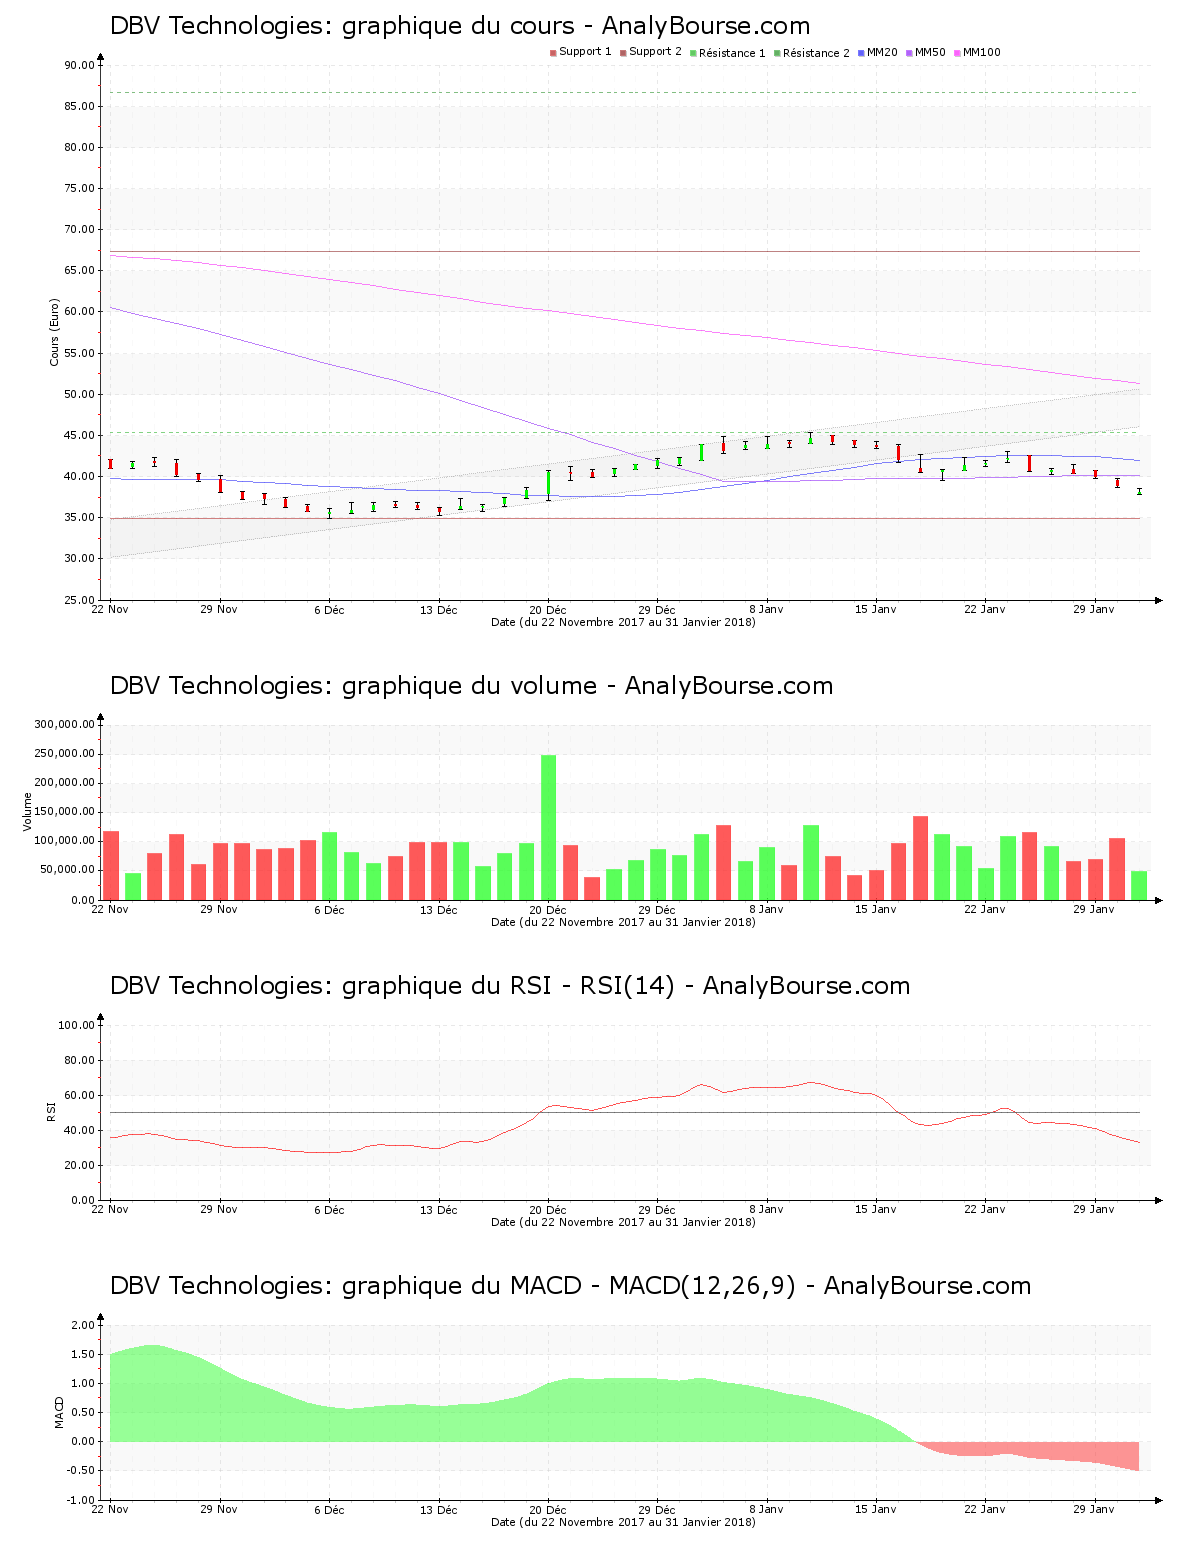The image size is (1200, 1550).
Task: Click '20 Déc' date label on volume chart
Action: (548, 909)
